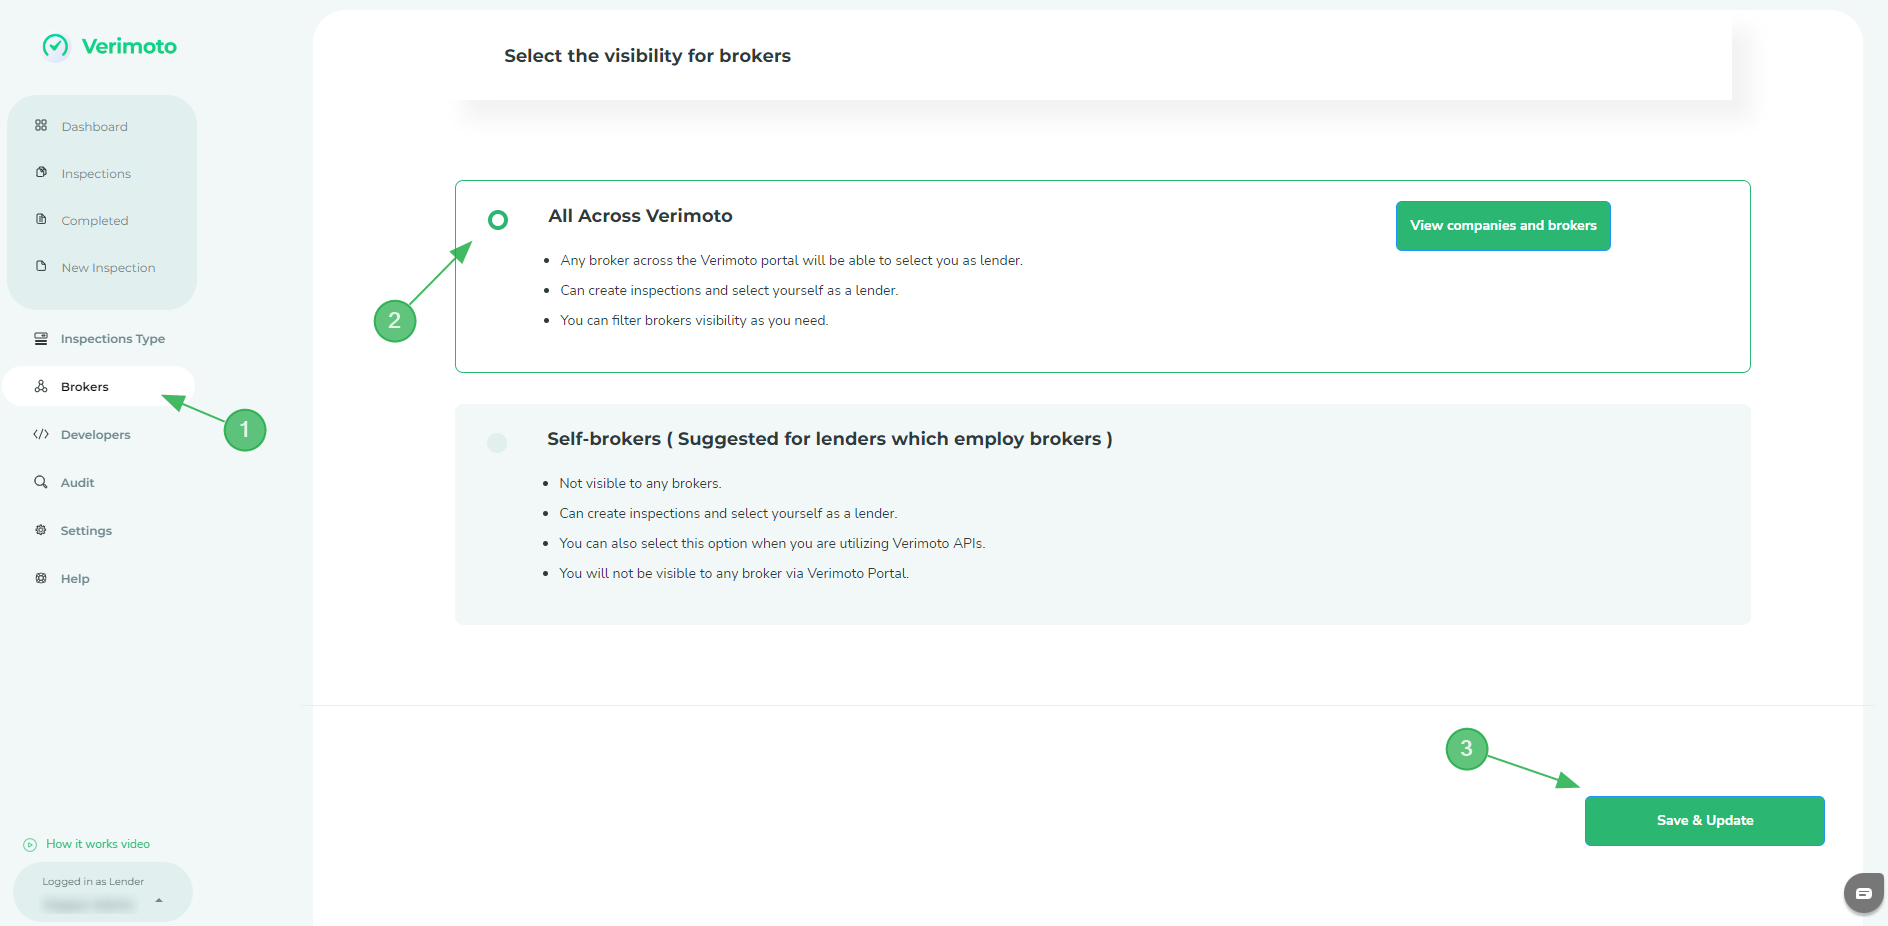
Task: Open Dashboard from the sidebar
Action: click(95, 127)
